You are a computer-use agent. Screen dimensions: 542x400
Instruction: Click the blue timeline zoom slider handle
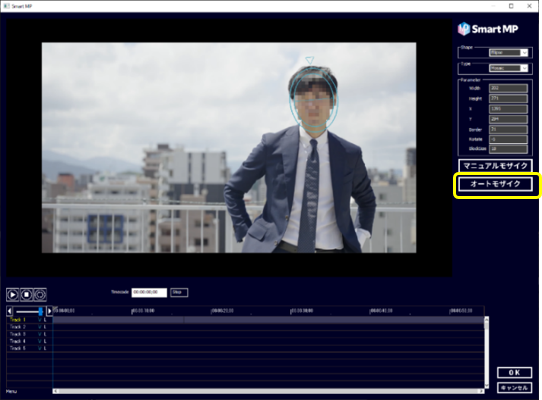[40, 311]
